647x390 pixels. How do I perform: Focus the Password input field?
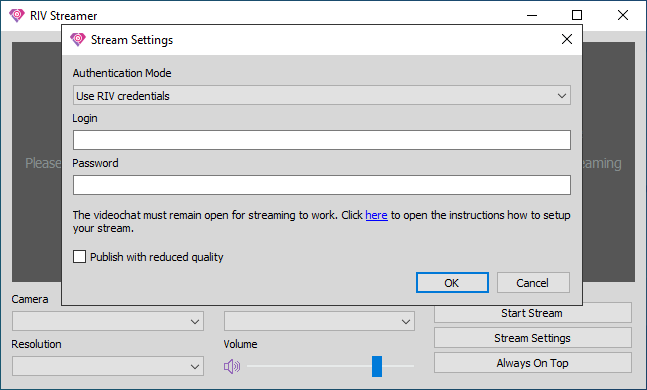322,185
